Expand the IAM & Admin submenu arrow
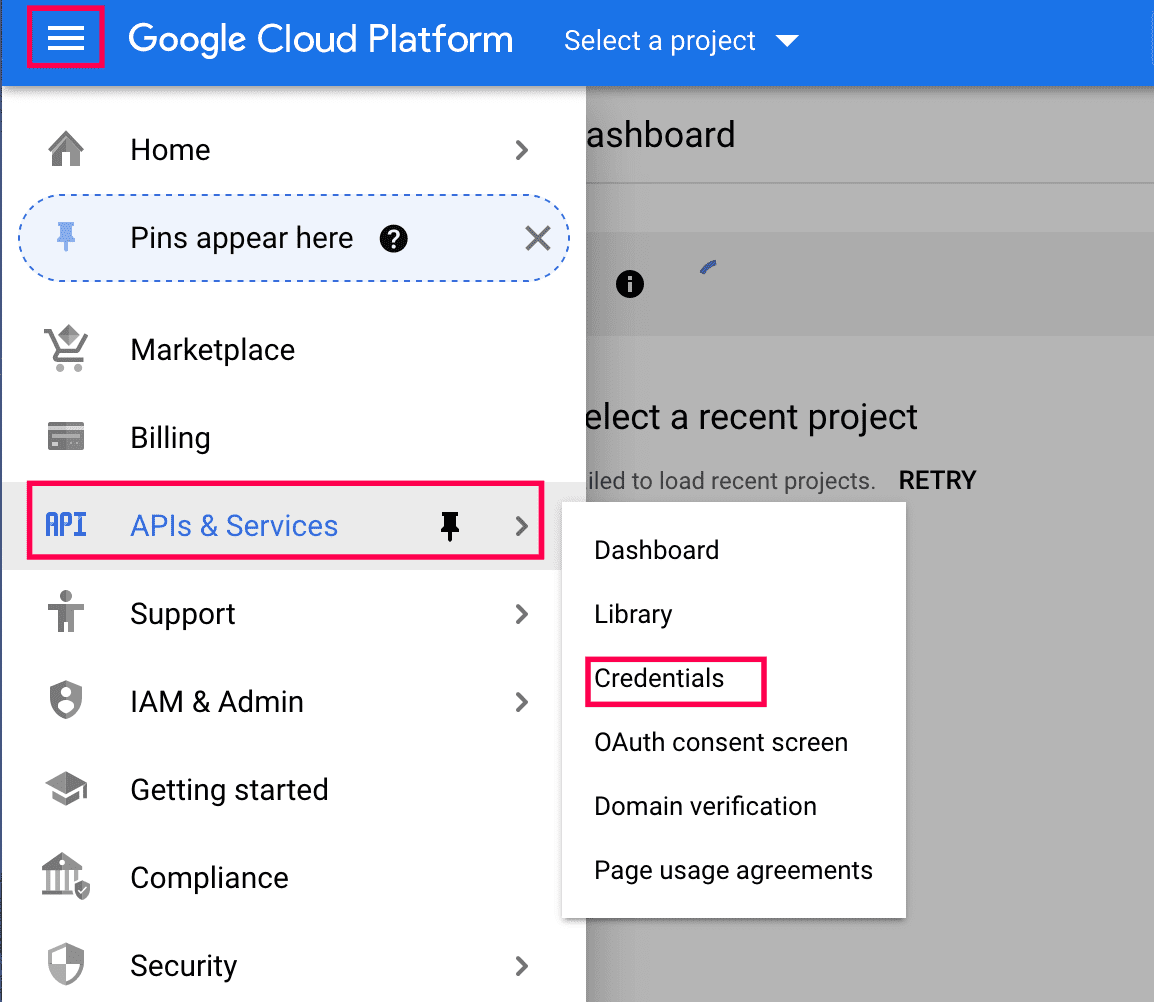Image resolution: width=1154 pixels, height=1002 pixels. [521, 702]
